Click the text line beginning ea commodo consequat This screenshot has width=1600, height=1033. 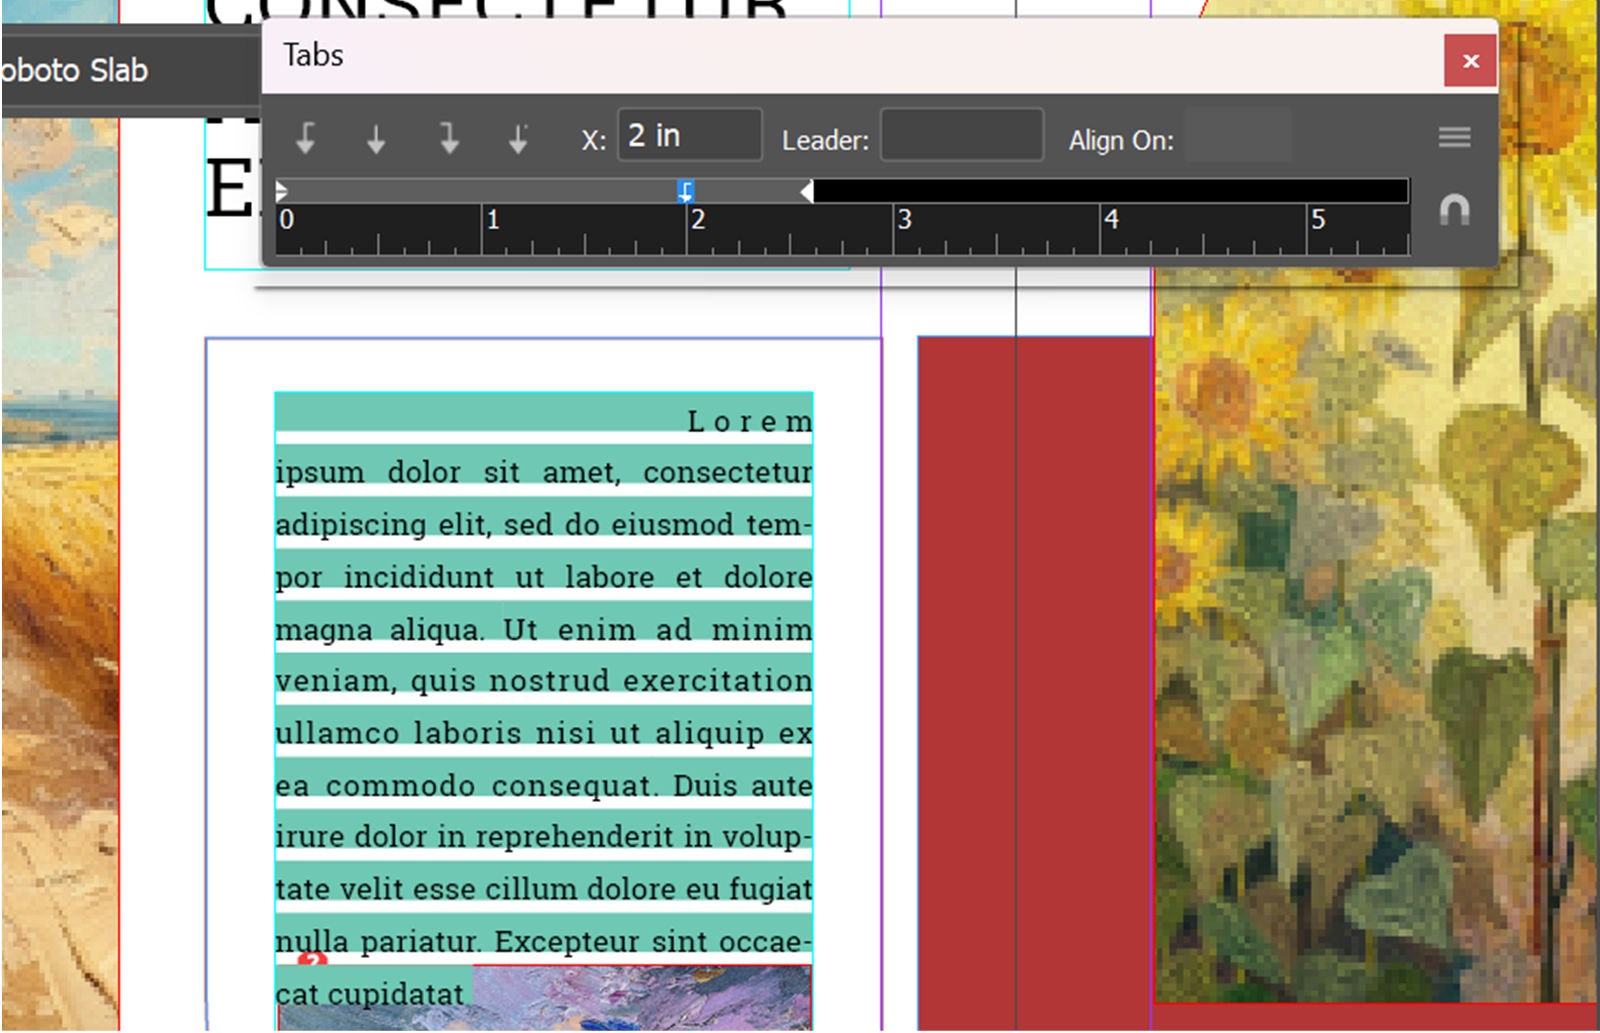[544, 786]
